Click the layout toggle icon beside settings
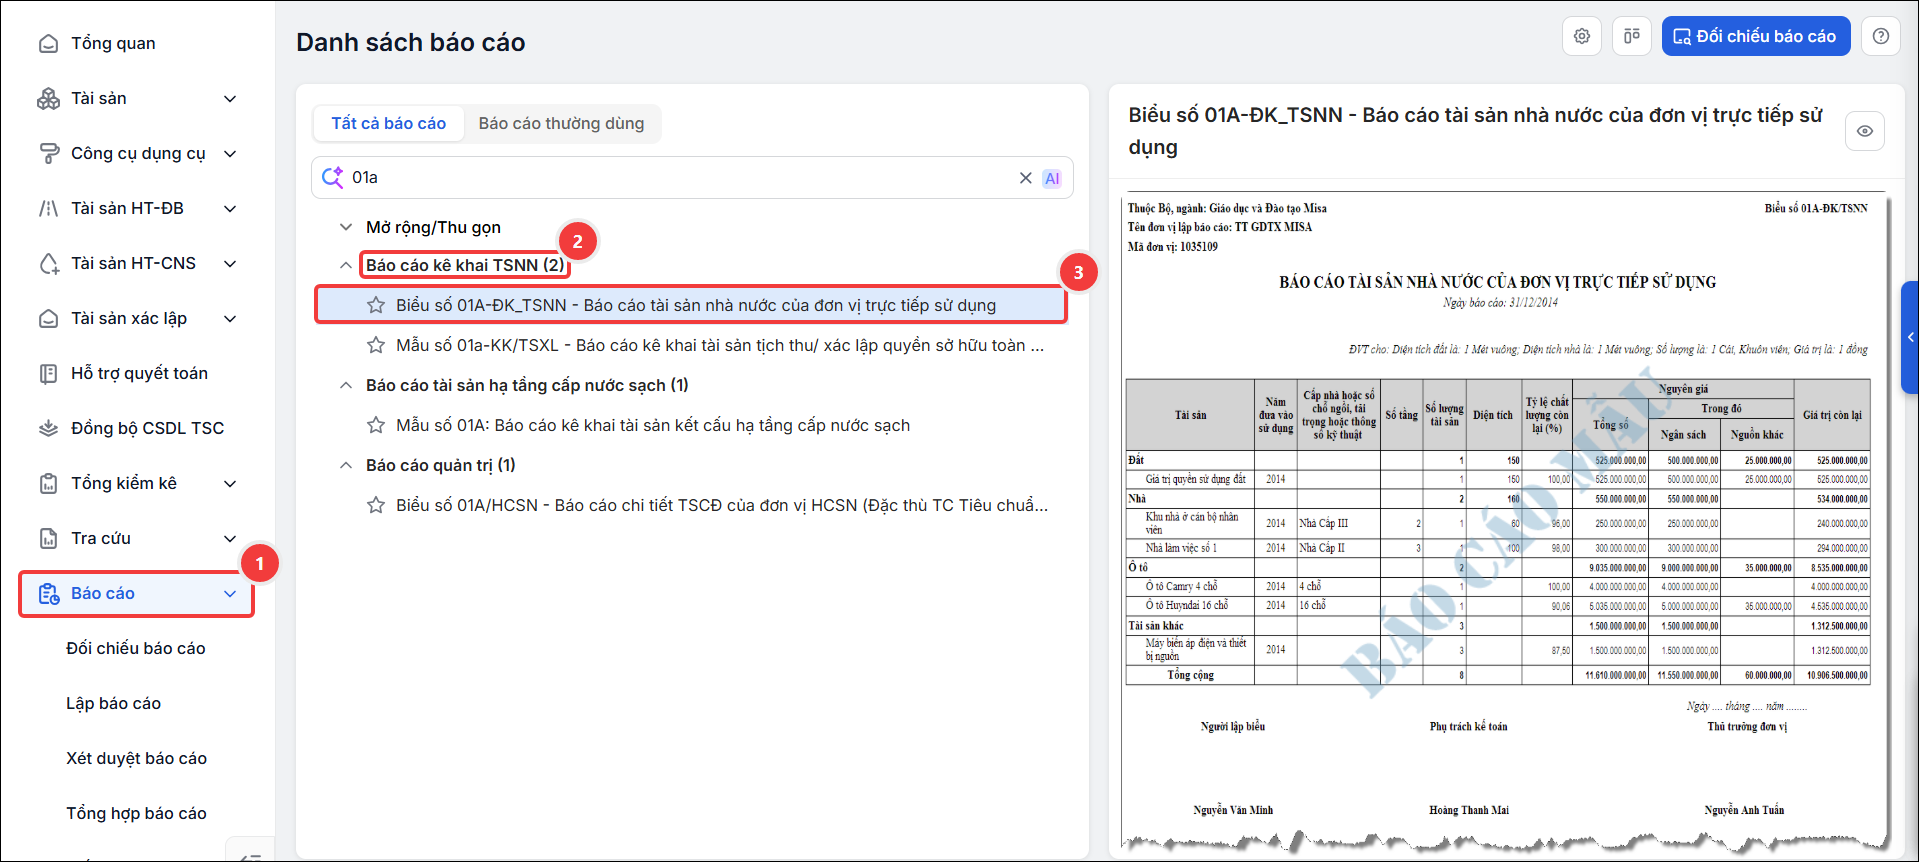Screen dimensions: 1919x862 1632,36
